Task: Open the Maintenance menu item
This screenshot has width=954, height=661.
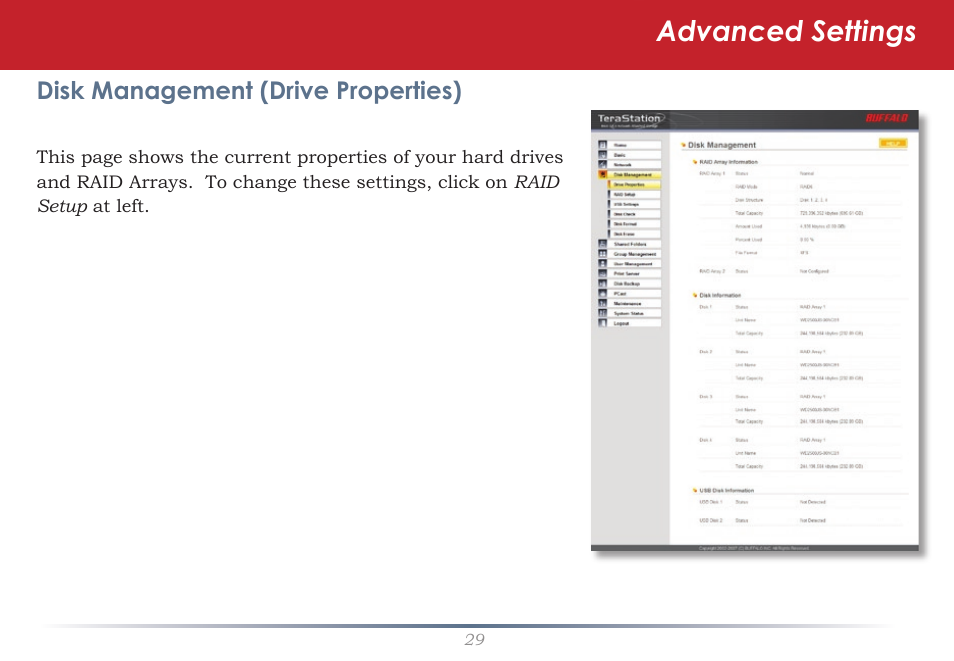Action: pyautogui.click(x=635, y=303)
